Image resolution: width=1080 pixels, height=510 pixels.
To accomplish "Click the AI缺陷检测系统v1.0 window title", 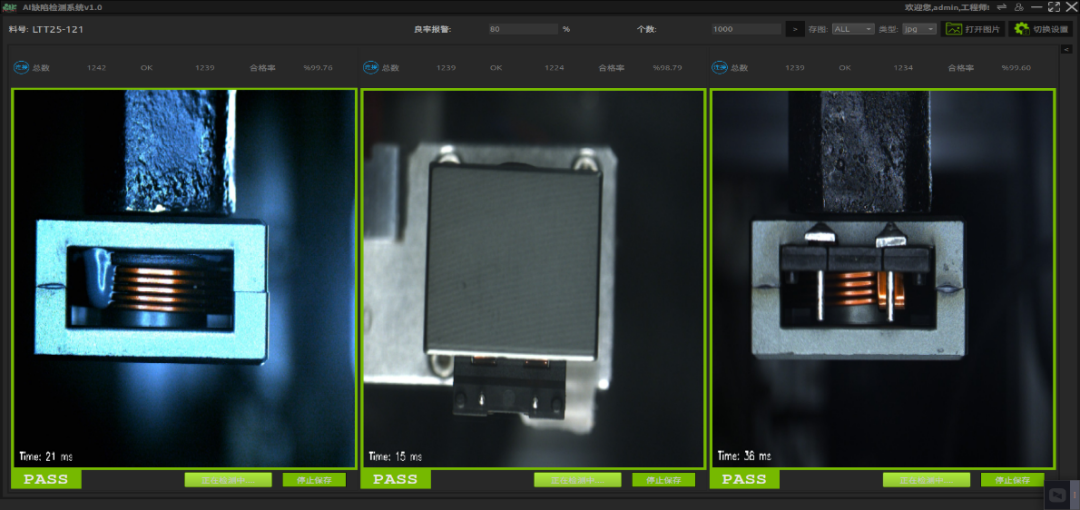I will click(62, 7).
